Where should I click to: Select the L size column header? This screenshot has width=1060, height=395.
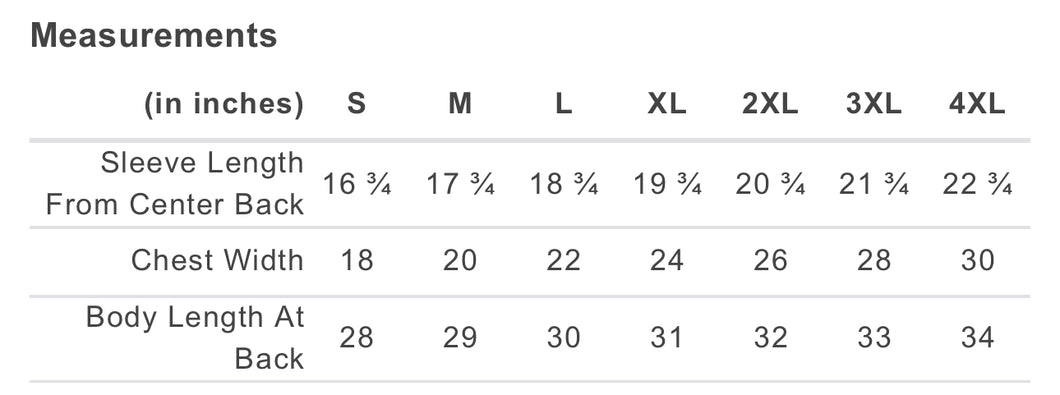(x=564, y=104)
